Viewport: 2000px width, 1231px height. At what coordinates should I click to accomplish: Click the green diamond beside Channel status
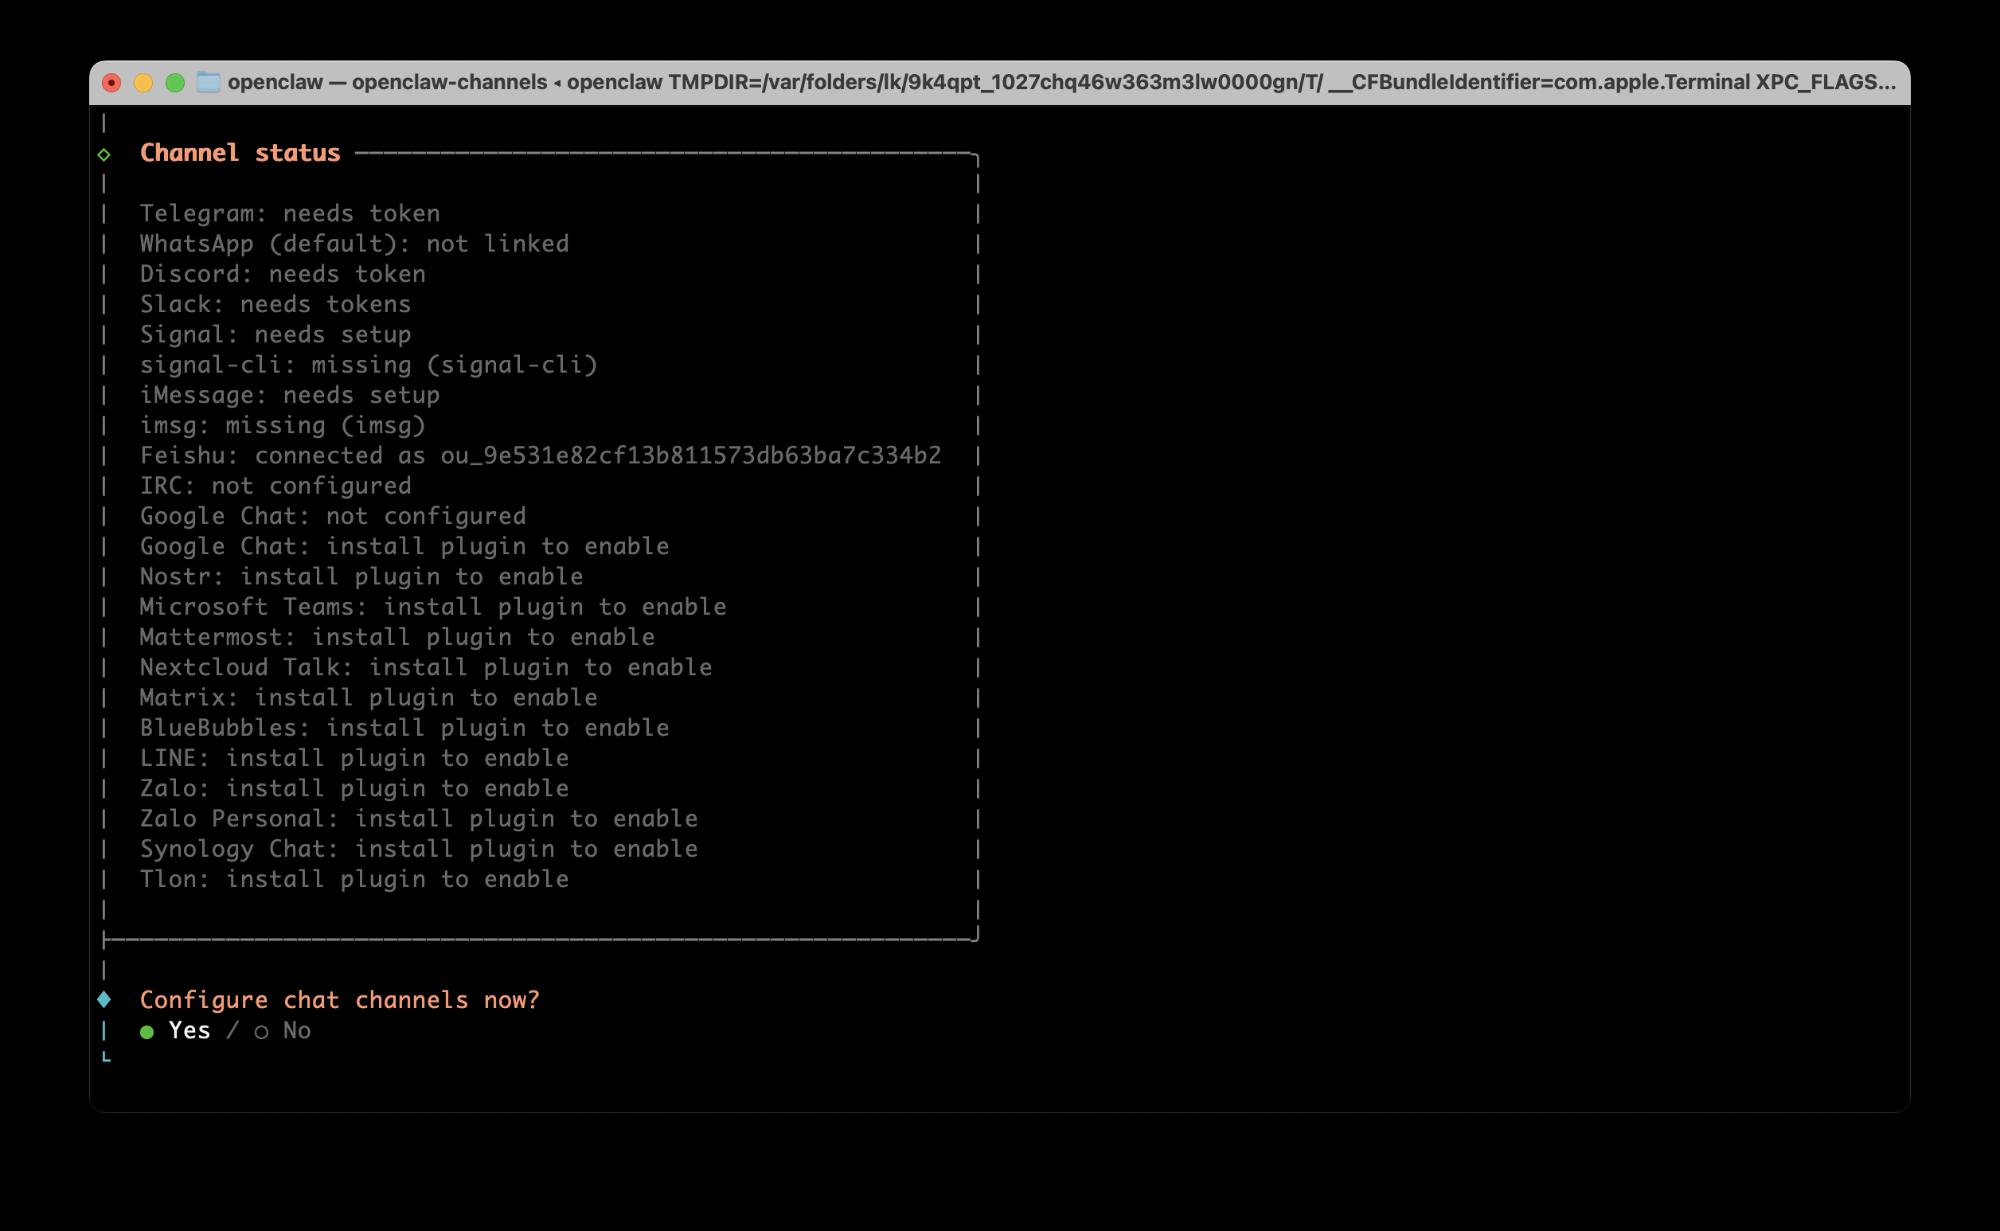pyautogui.click(x=104, y=154)
